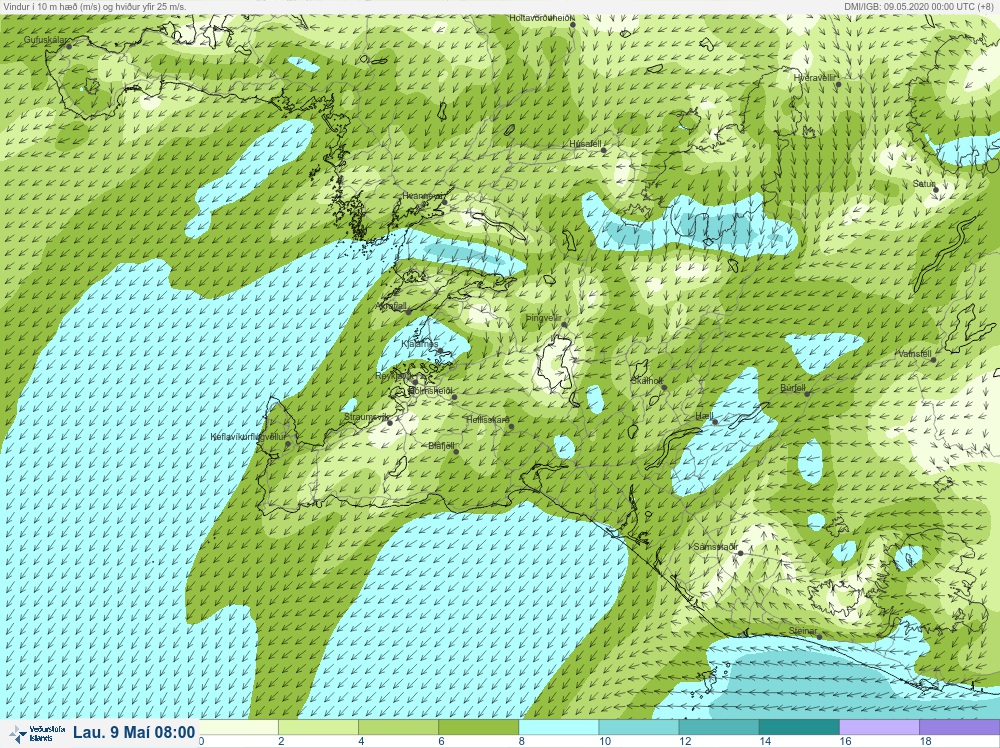Click the Straumsvík station marker
This screenshot has height=748, width=1000.
390,423
